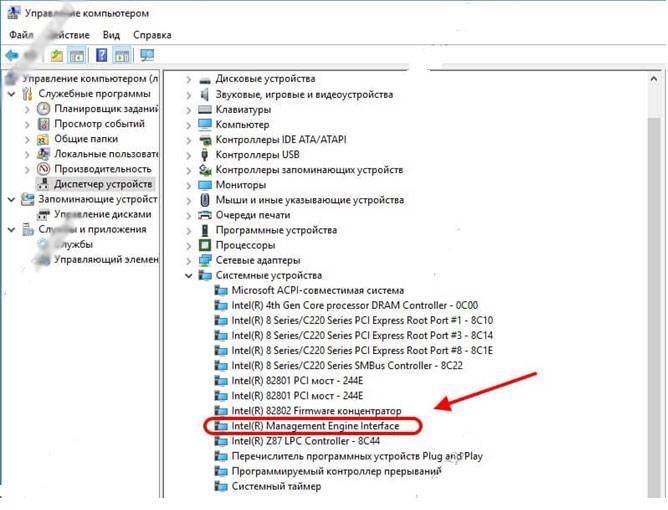Screen dimensions: 668x510
Task: Select SMBus Controller - 8C22 device
Action: point(347,366)
